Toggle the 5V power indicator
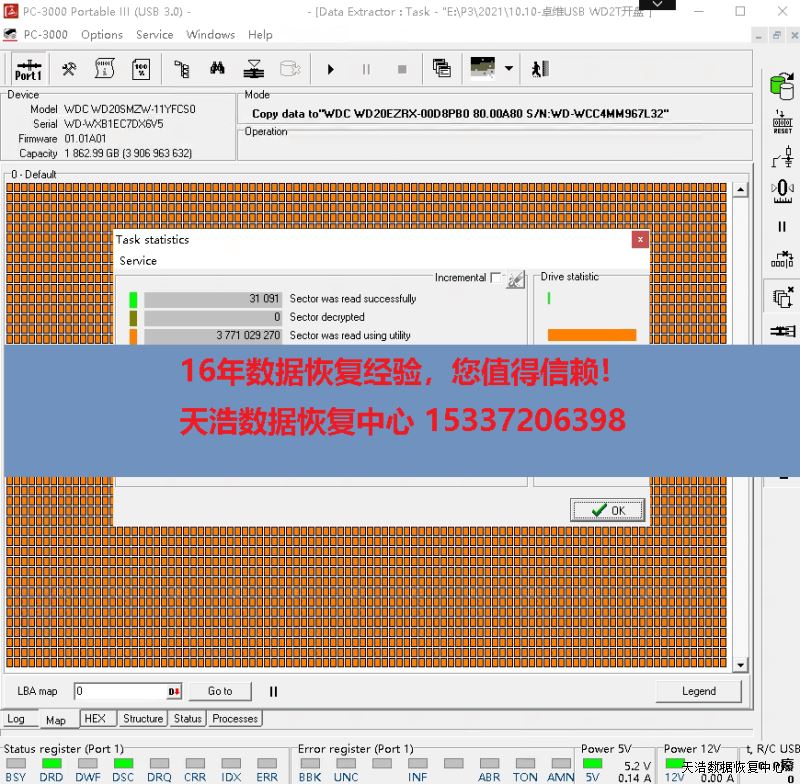The width and height of the screenshot is (800, 784). tap(593, 764)
